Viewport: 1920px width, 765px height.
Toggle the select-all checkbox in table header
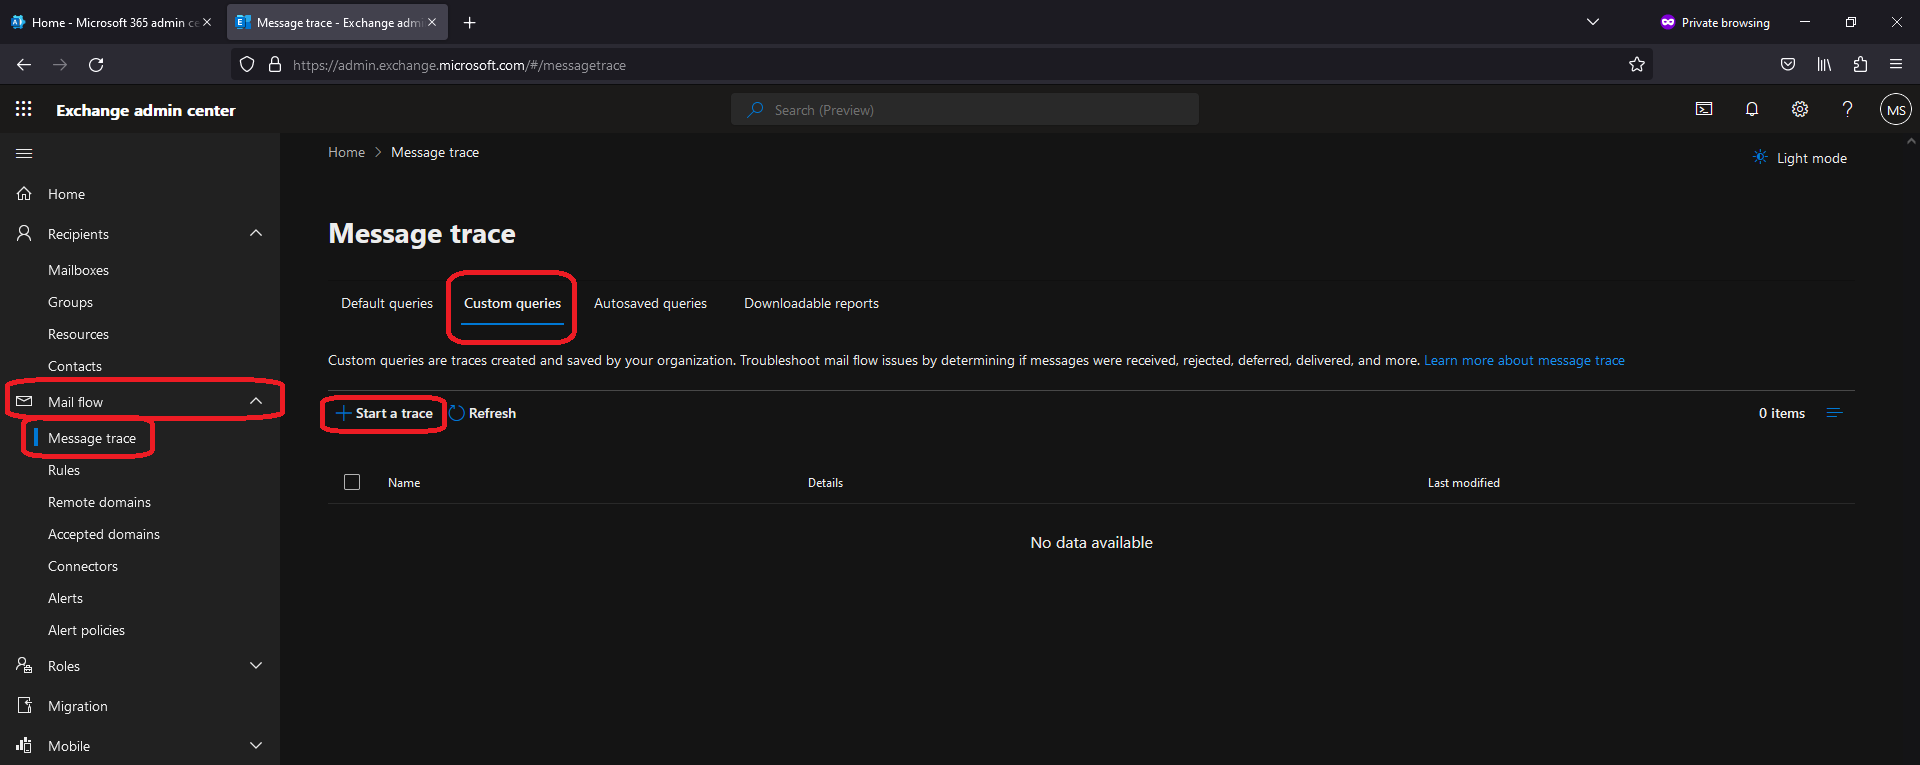(352, 482)
